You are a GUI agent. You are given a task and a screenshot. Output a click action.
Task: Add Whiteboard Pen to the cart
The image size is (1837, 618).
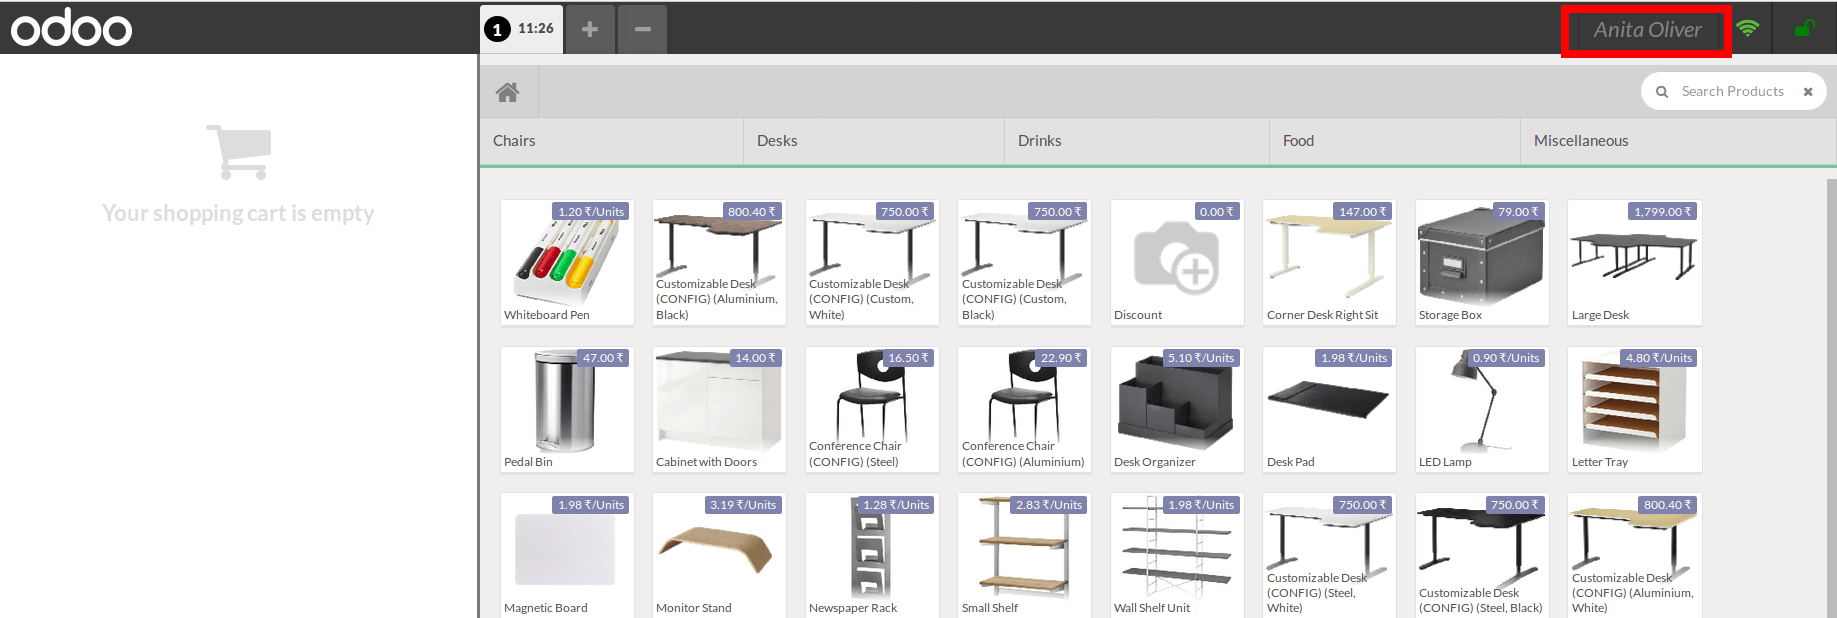point(567,262)
